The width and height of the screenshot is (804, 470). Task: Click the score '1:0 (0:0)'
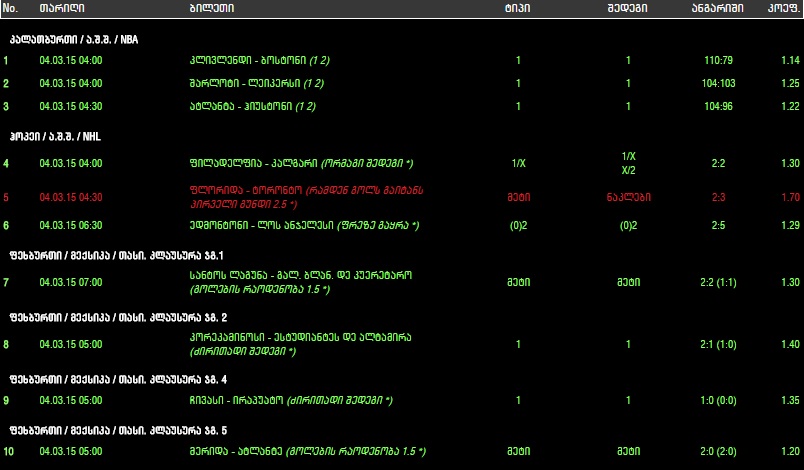pos(718,400)
